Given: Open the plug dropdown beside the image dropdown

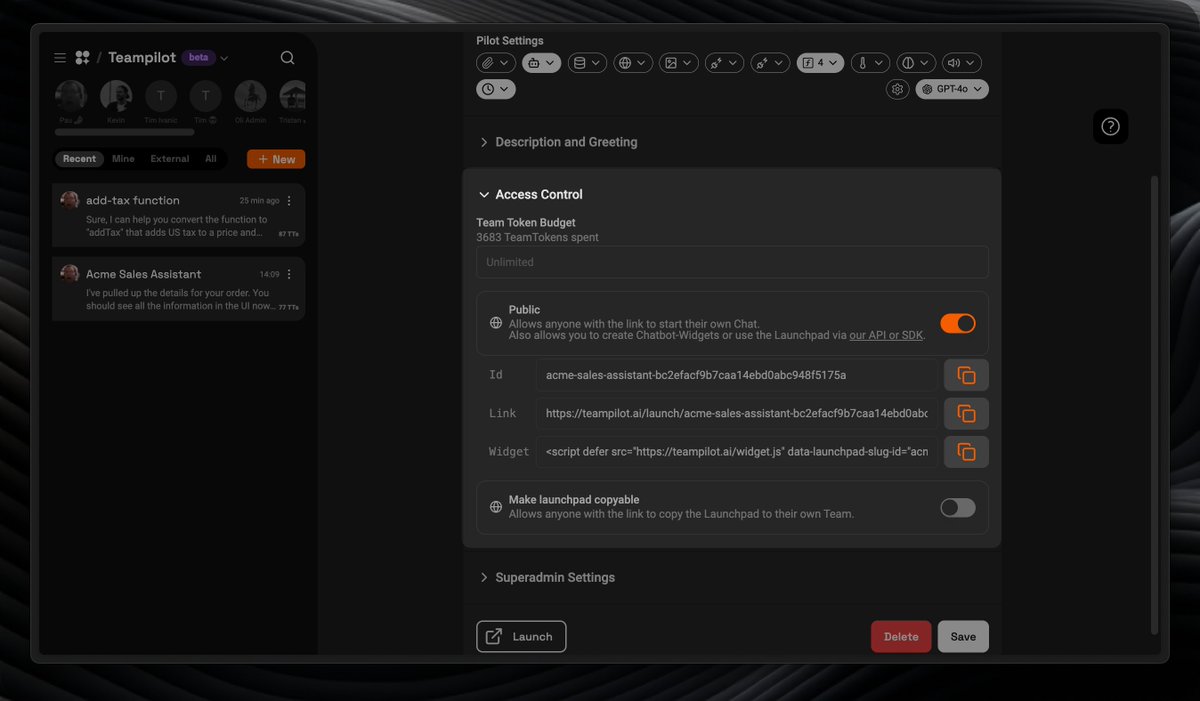Looking at the screenshot, I should (x=725, y=62).
